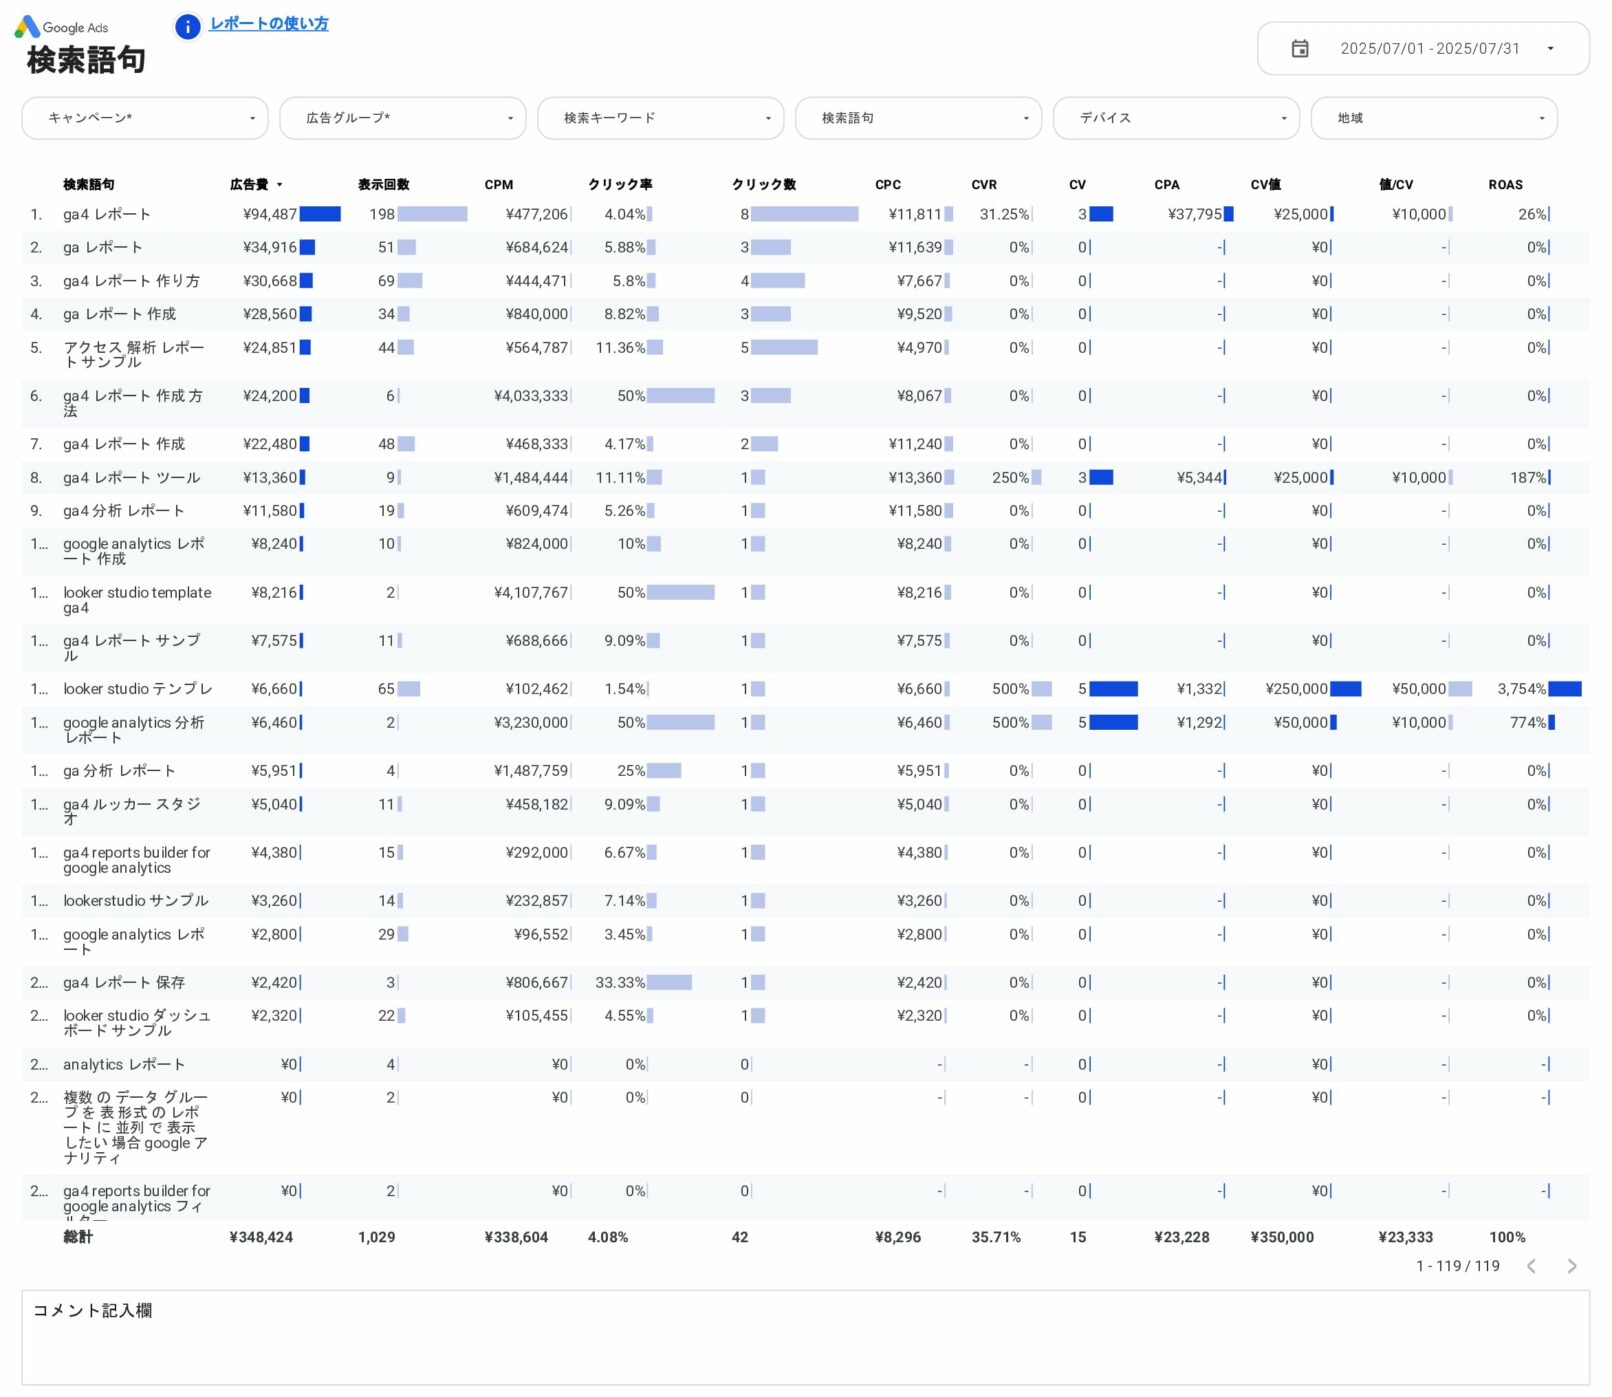Image resolution: width=1612 pixels, height=1397 pixels.
Task: Click the calendar icon in date picker
Action: pos(1299,49)
